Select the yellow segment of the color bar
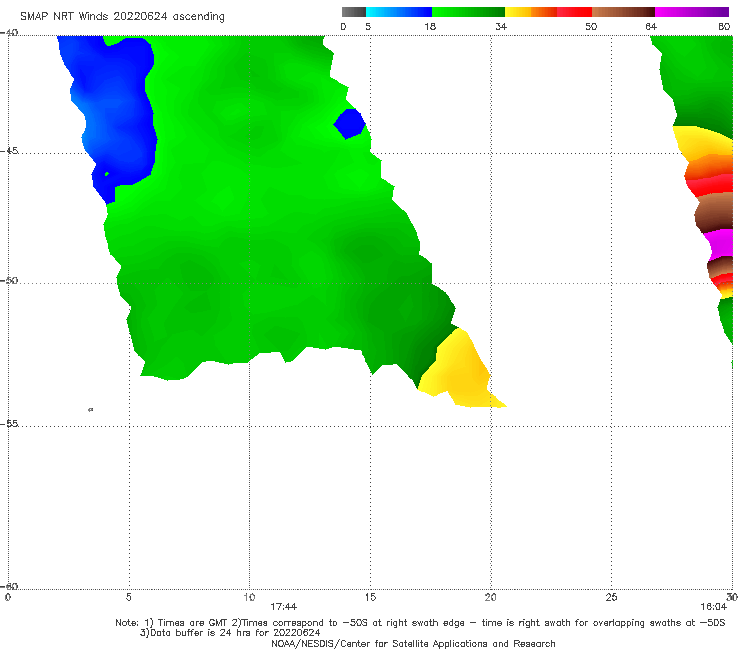 [x=518, y=12]
